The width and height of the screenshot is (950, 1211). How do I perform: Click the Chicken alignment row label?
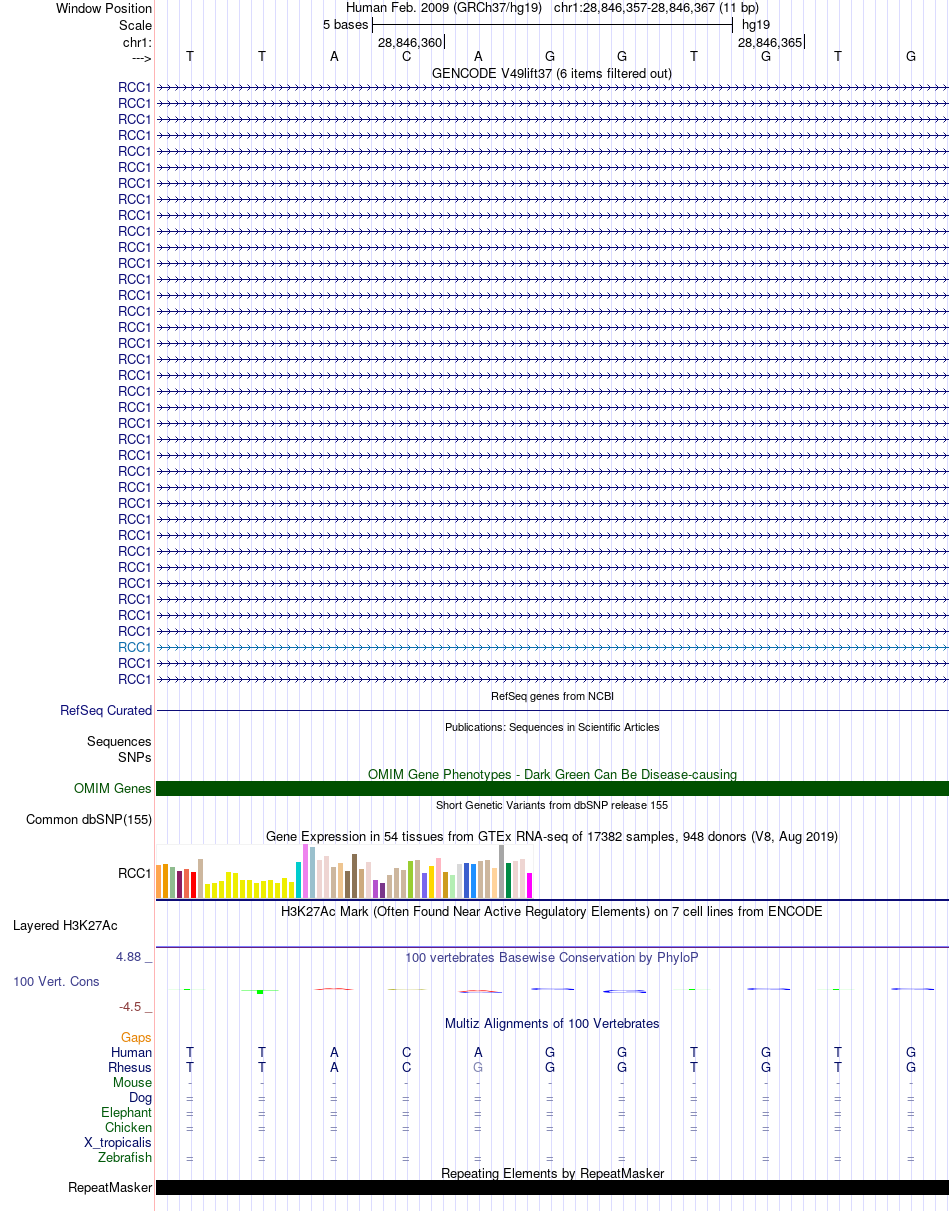tap(129, 1128)
